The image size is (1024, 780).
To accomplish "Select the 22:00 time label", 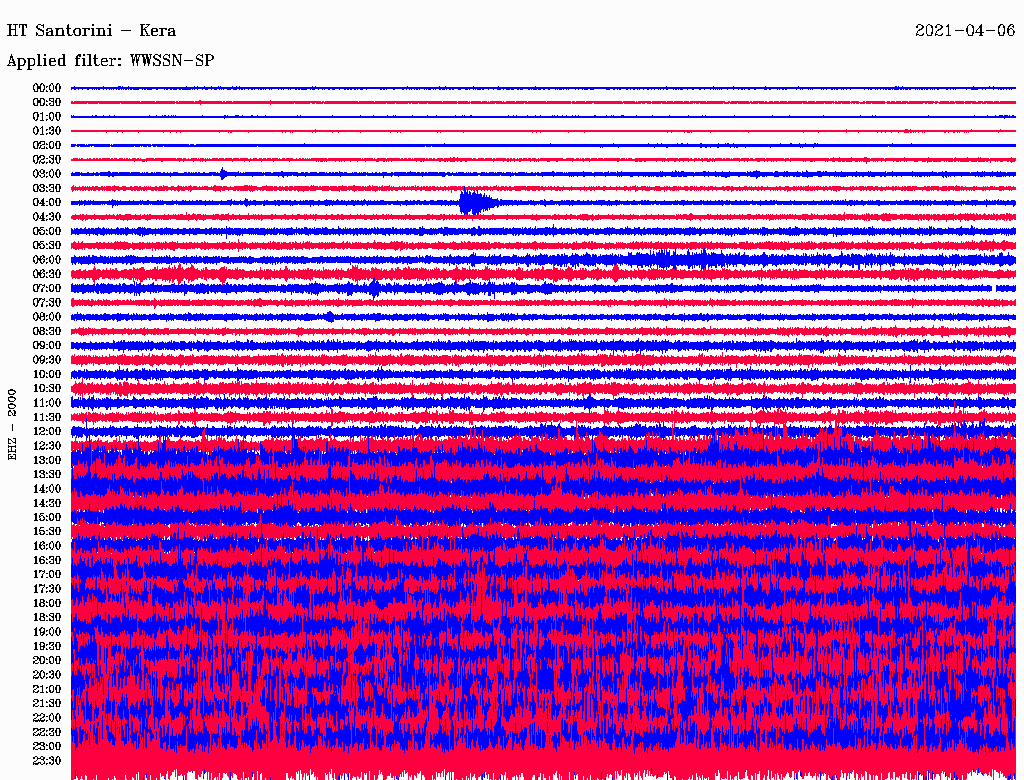I will click(47, 718).
